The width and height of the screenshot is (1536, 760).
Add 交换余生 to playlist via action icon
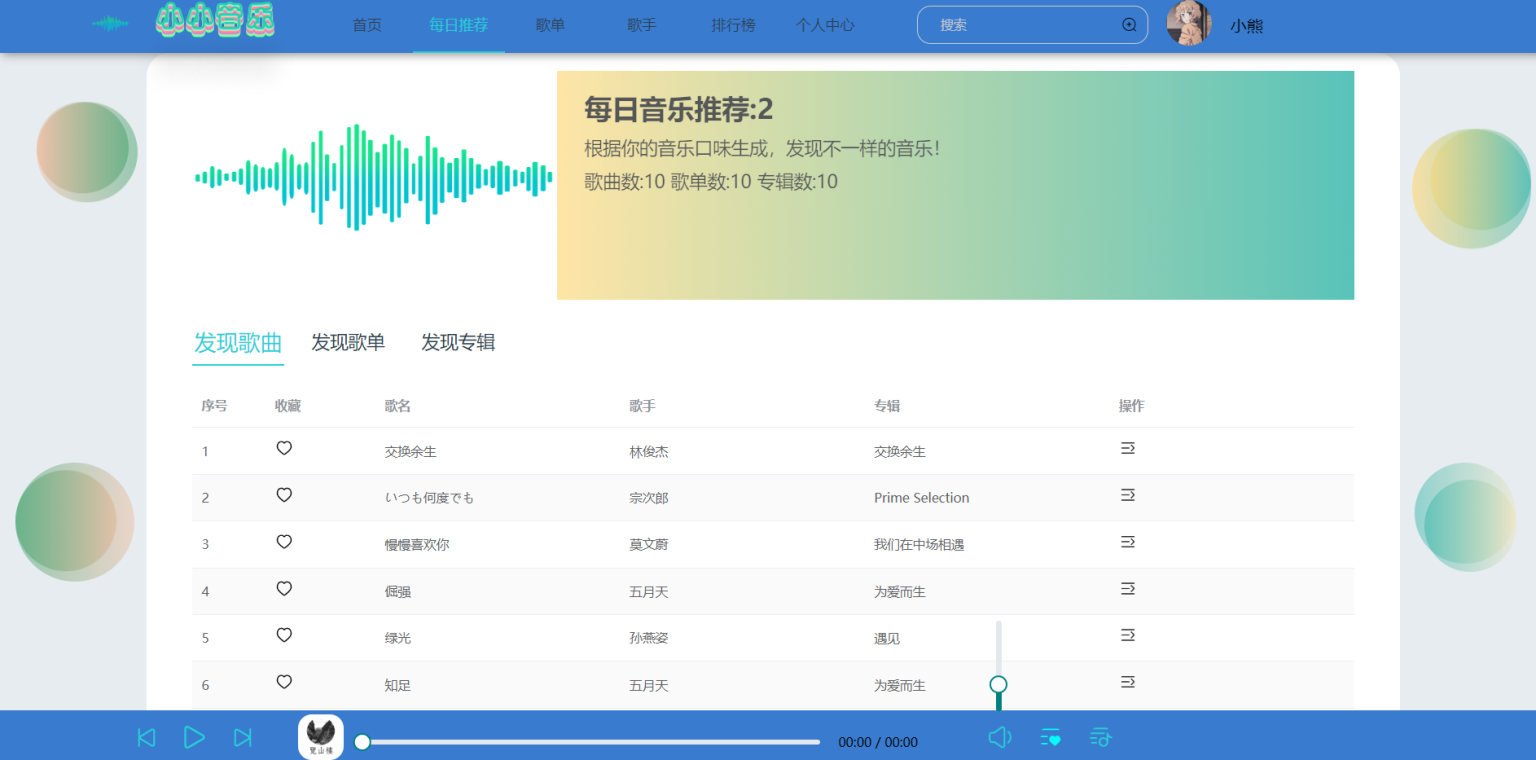[1127, 449]
